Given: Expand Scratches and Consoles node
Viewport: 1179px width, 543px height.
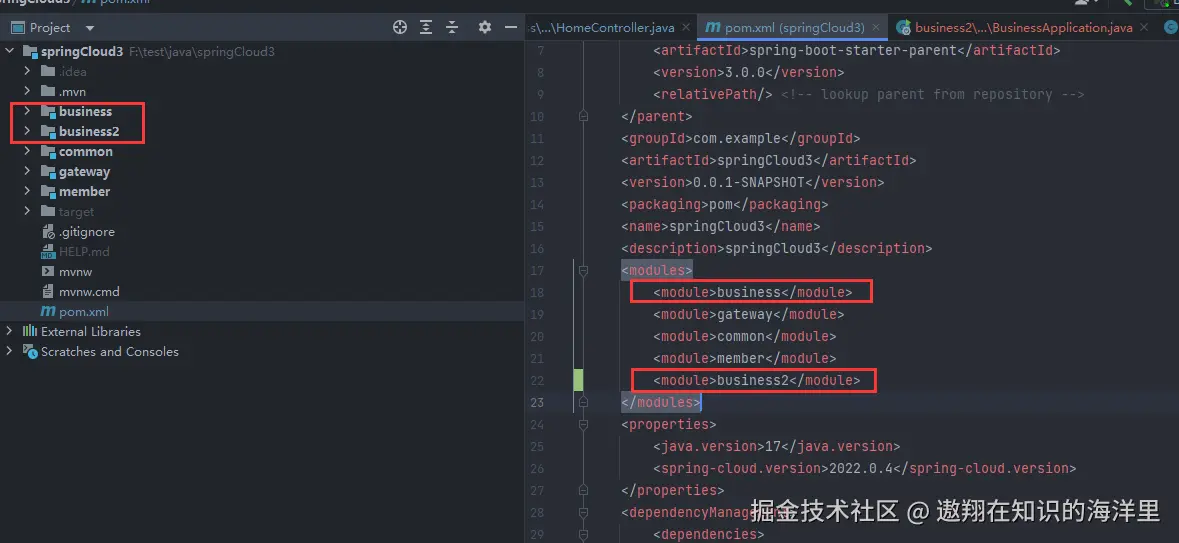Looking at the screenshot, I should point(10,351).
